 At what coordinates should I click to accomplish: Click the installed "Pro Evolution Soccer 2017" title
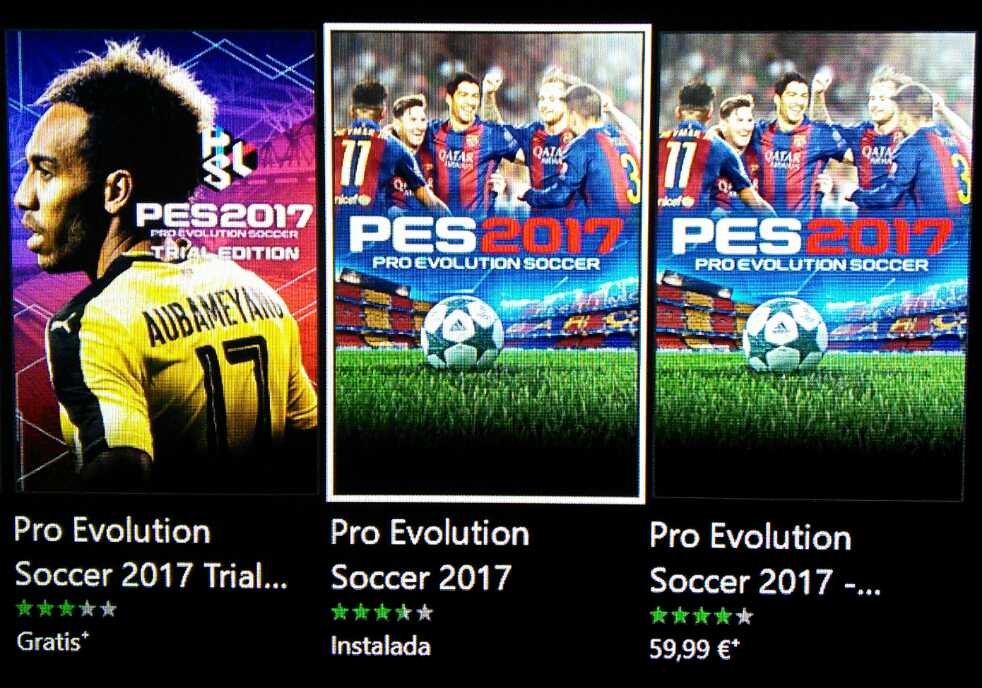coord(430,555)
